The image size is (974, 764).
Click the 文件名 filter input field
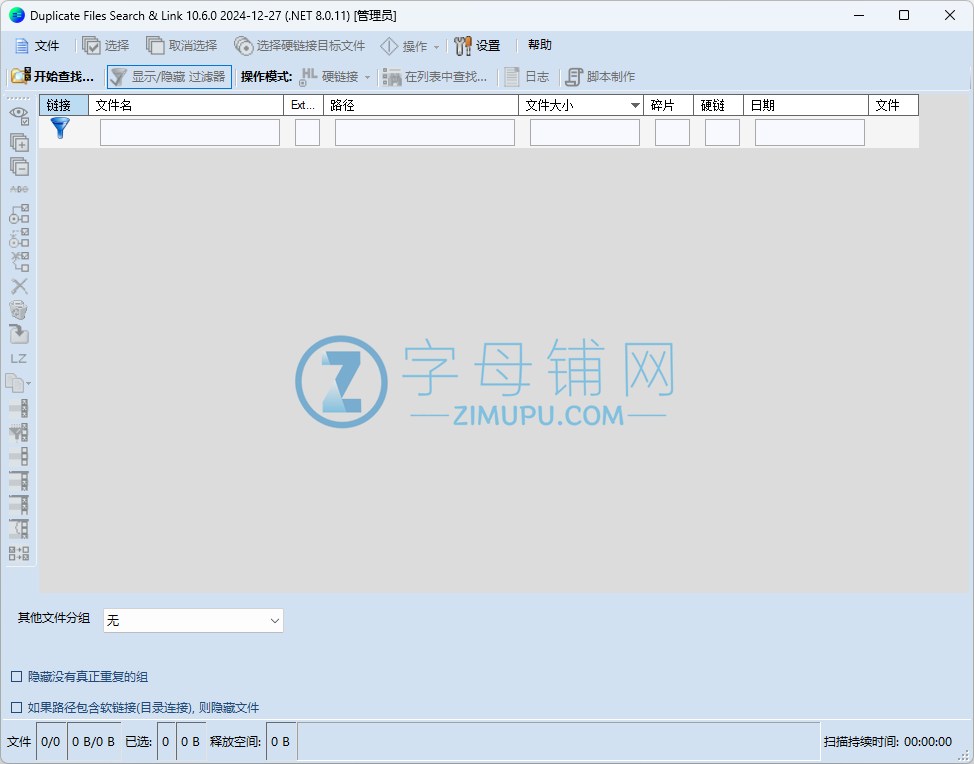pos(189,132)
